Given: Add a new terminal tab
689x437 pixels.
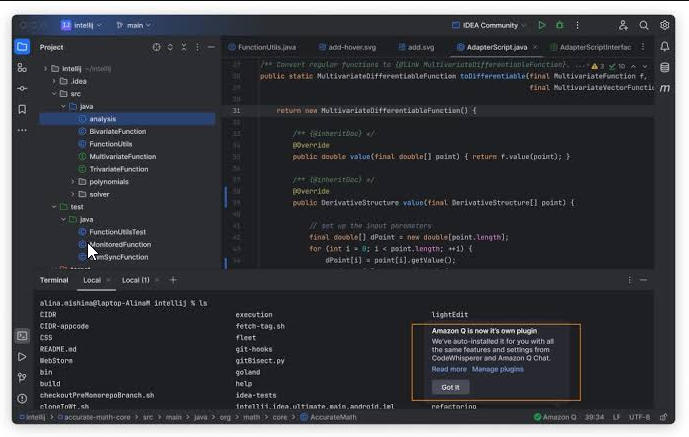Looking at the screenshot, I should tap(173, 280).
